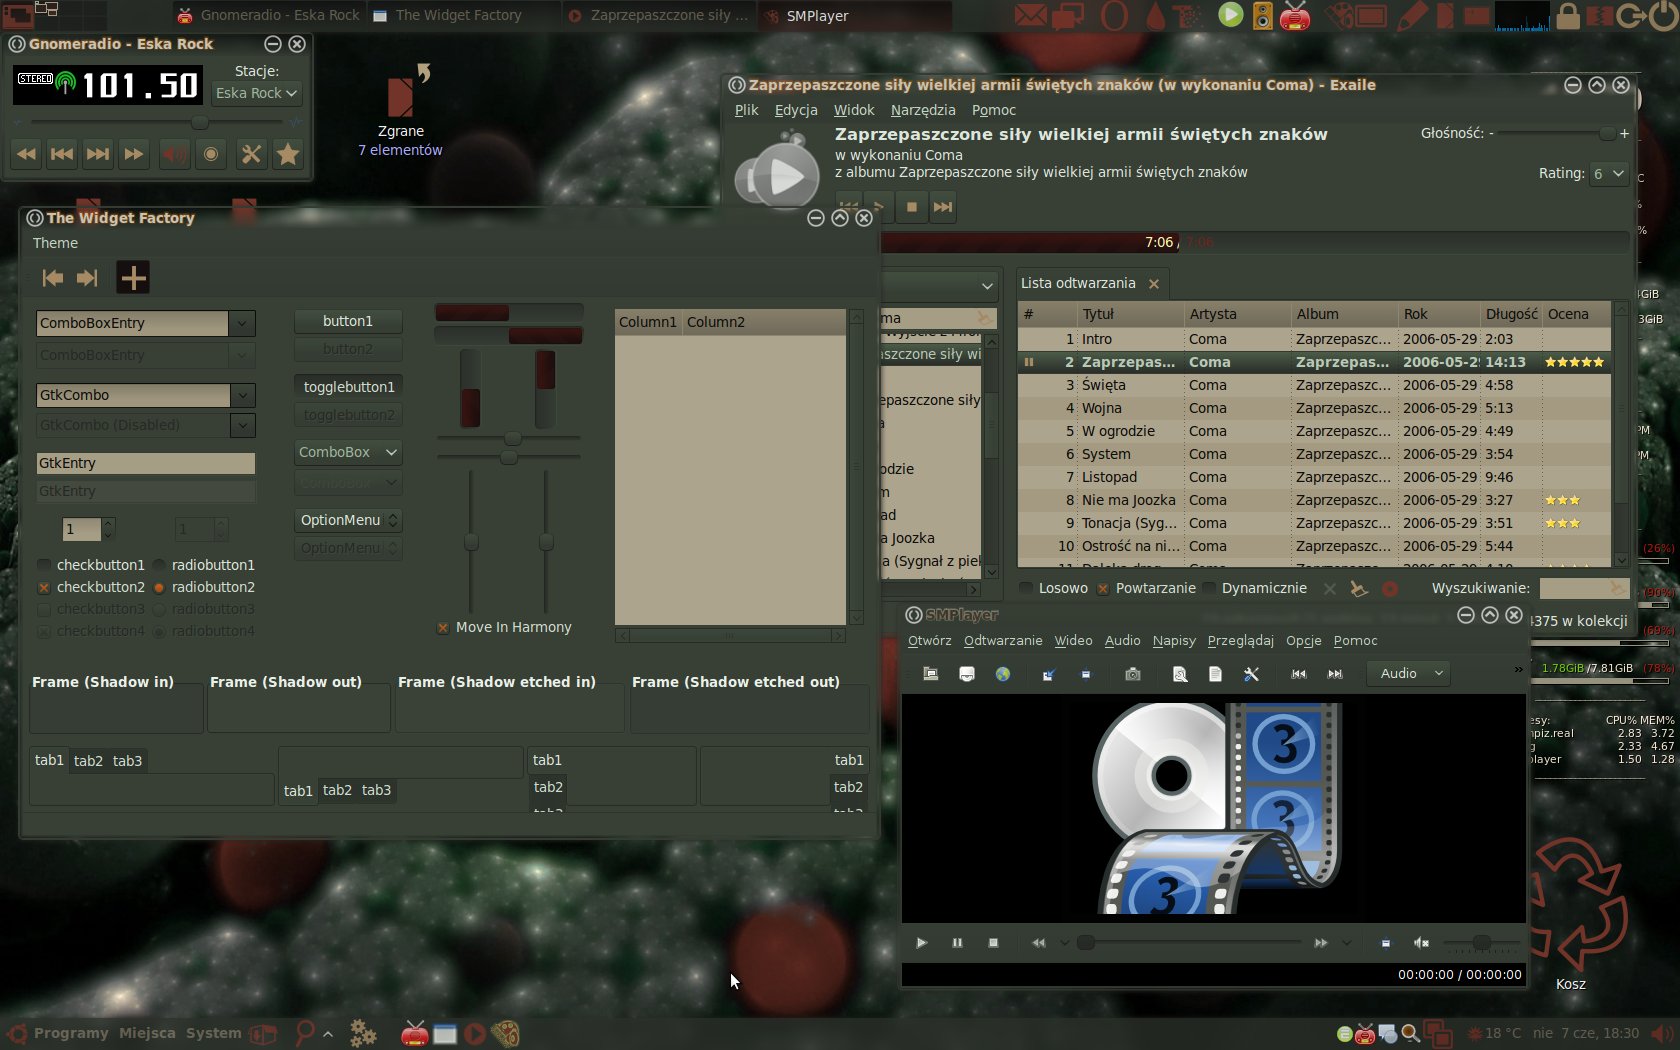Screen dimensions: 1680x1050
Task: Open Gnomeradio preferences tools icon
Action: point(252,154)
